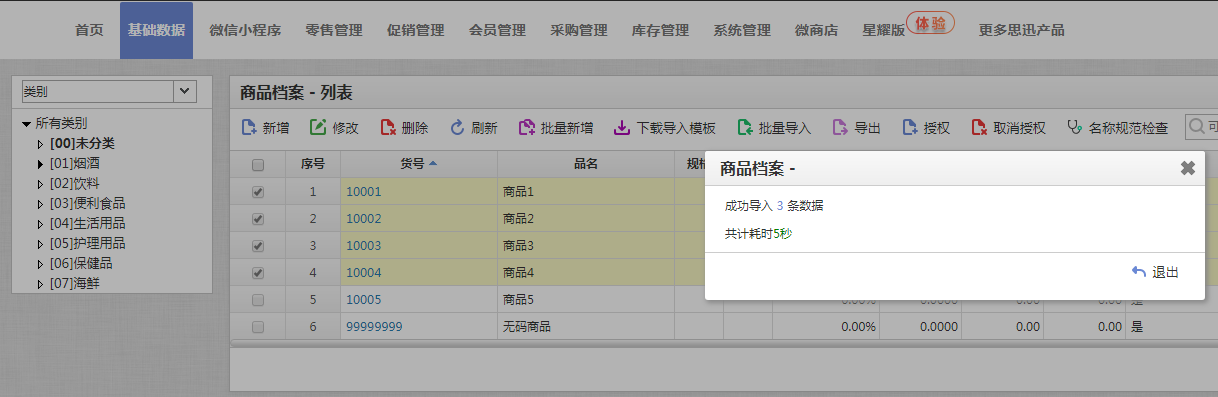Toggle the select-all header checkbox
1218x397 pixels.
(258, 165)
